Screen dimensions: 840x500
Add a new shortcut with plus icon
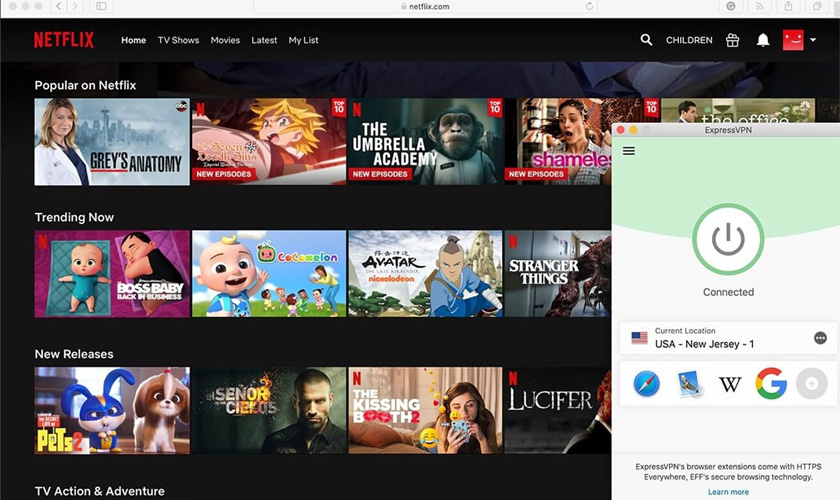812,384
